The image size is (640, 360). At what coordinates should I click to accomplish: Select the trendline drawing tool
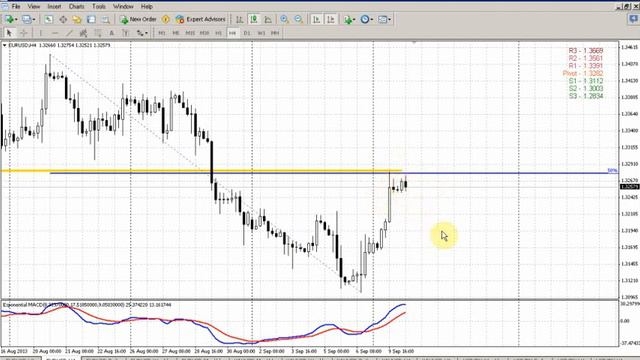tap(69, 33)
